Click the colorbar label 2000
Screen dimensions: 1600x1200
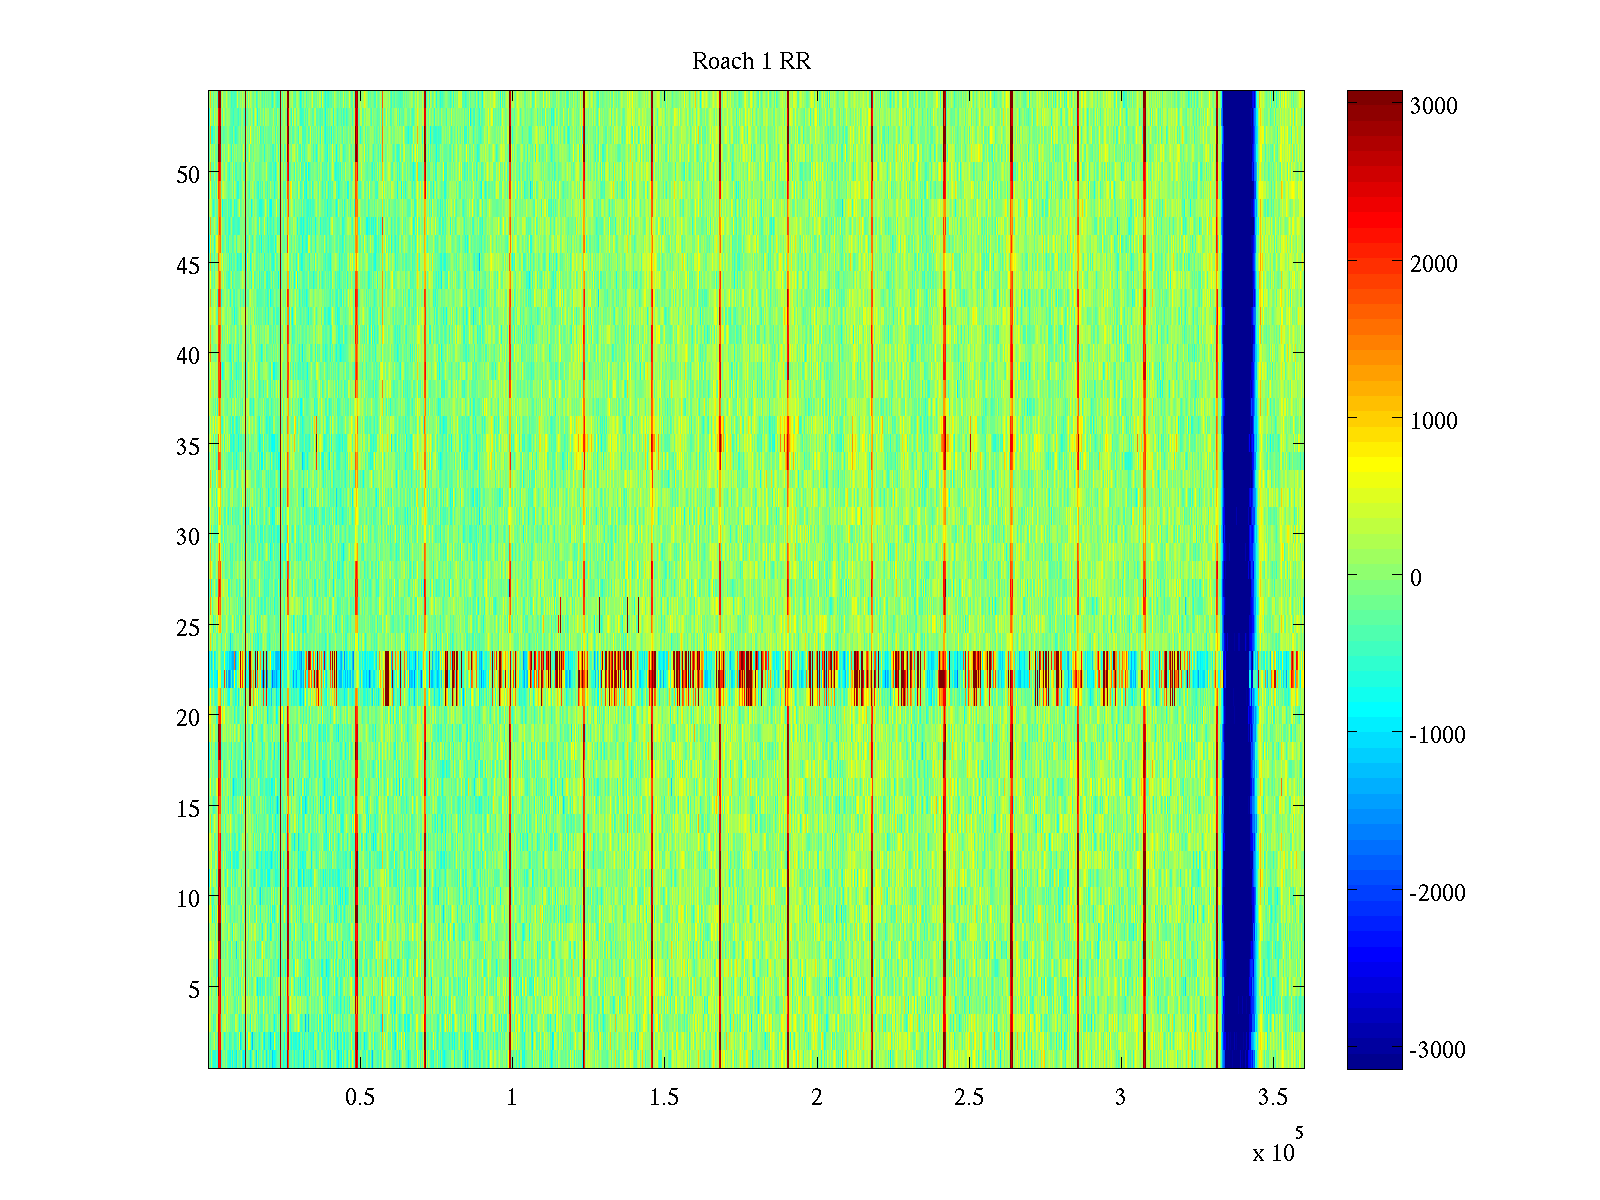pos(1433,264)
